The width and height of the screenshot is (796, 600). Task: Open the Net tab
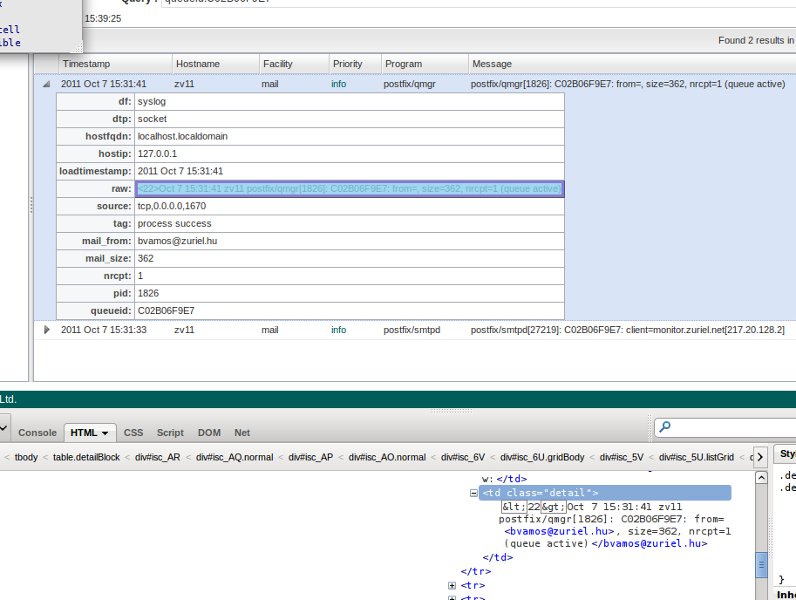tap(242, 433)
